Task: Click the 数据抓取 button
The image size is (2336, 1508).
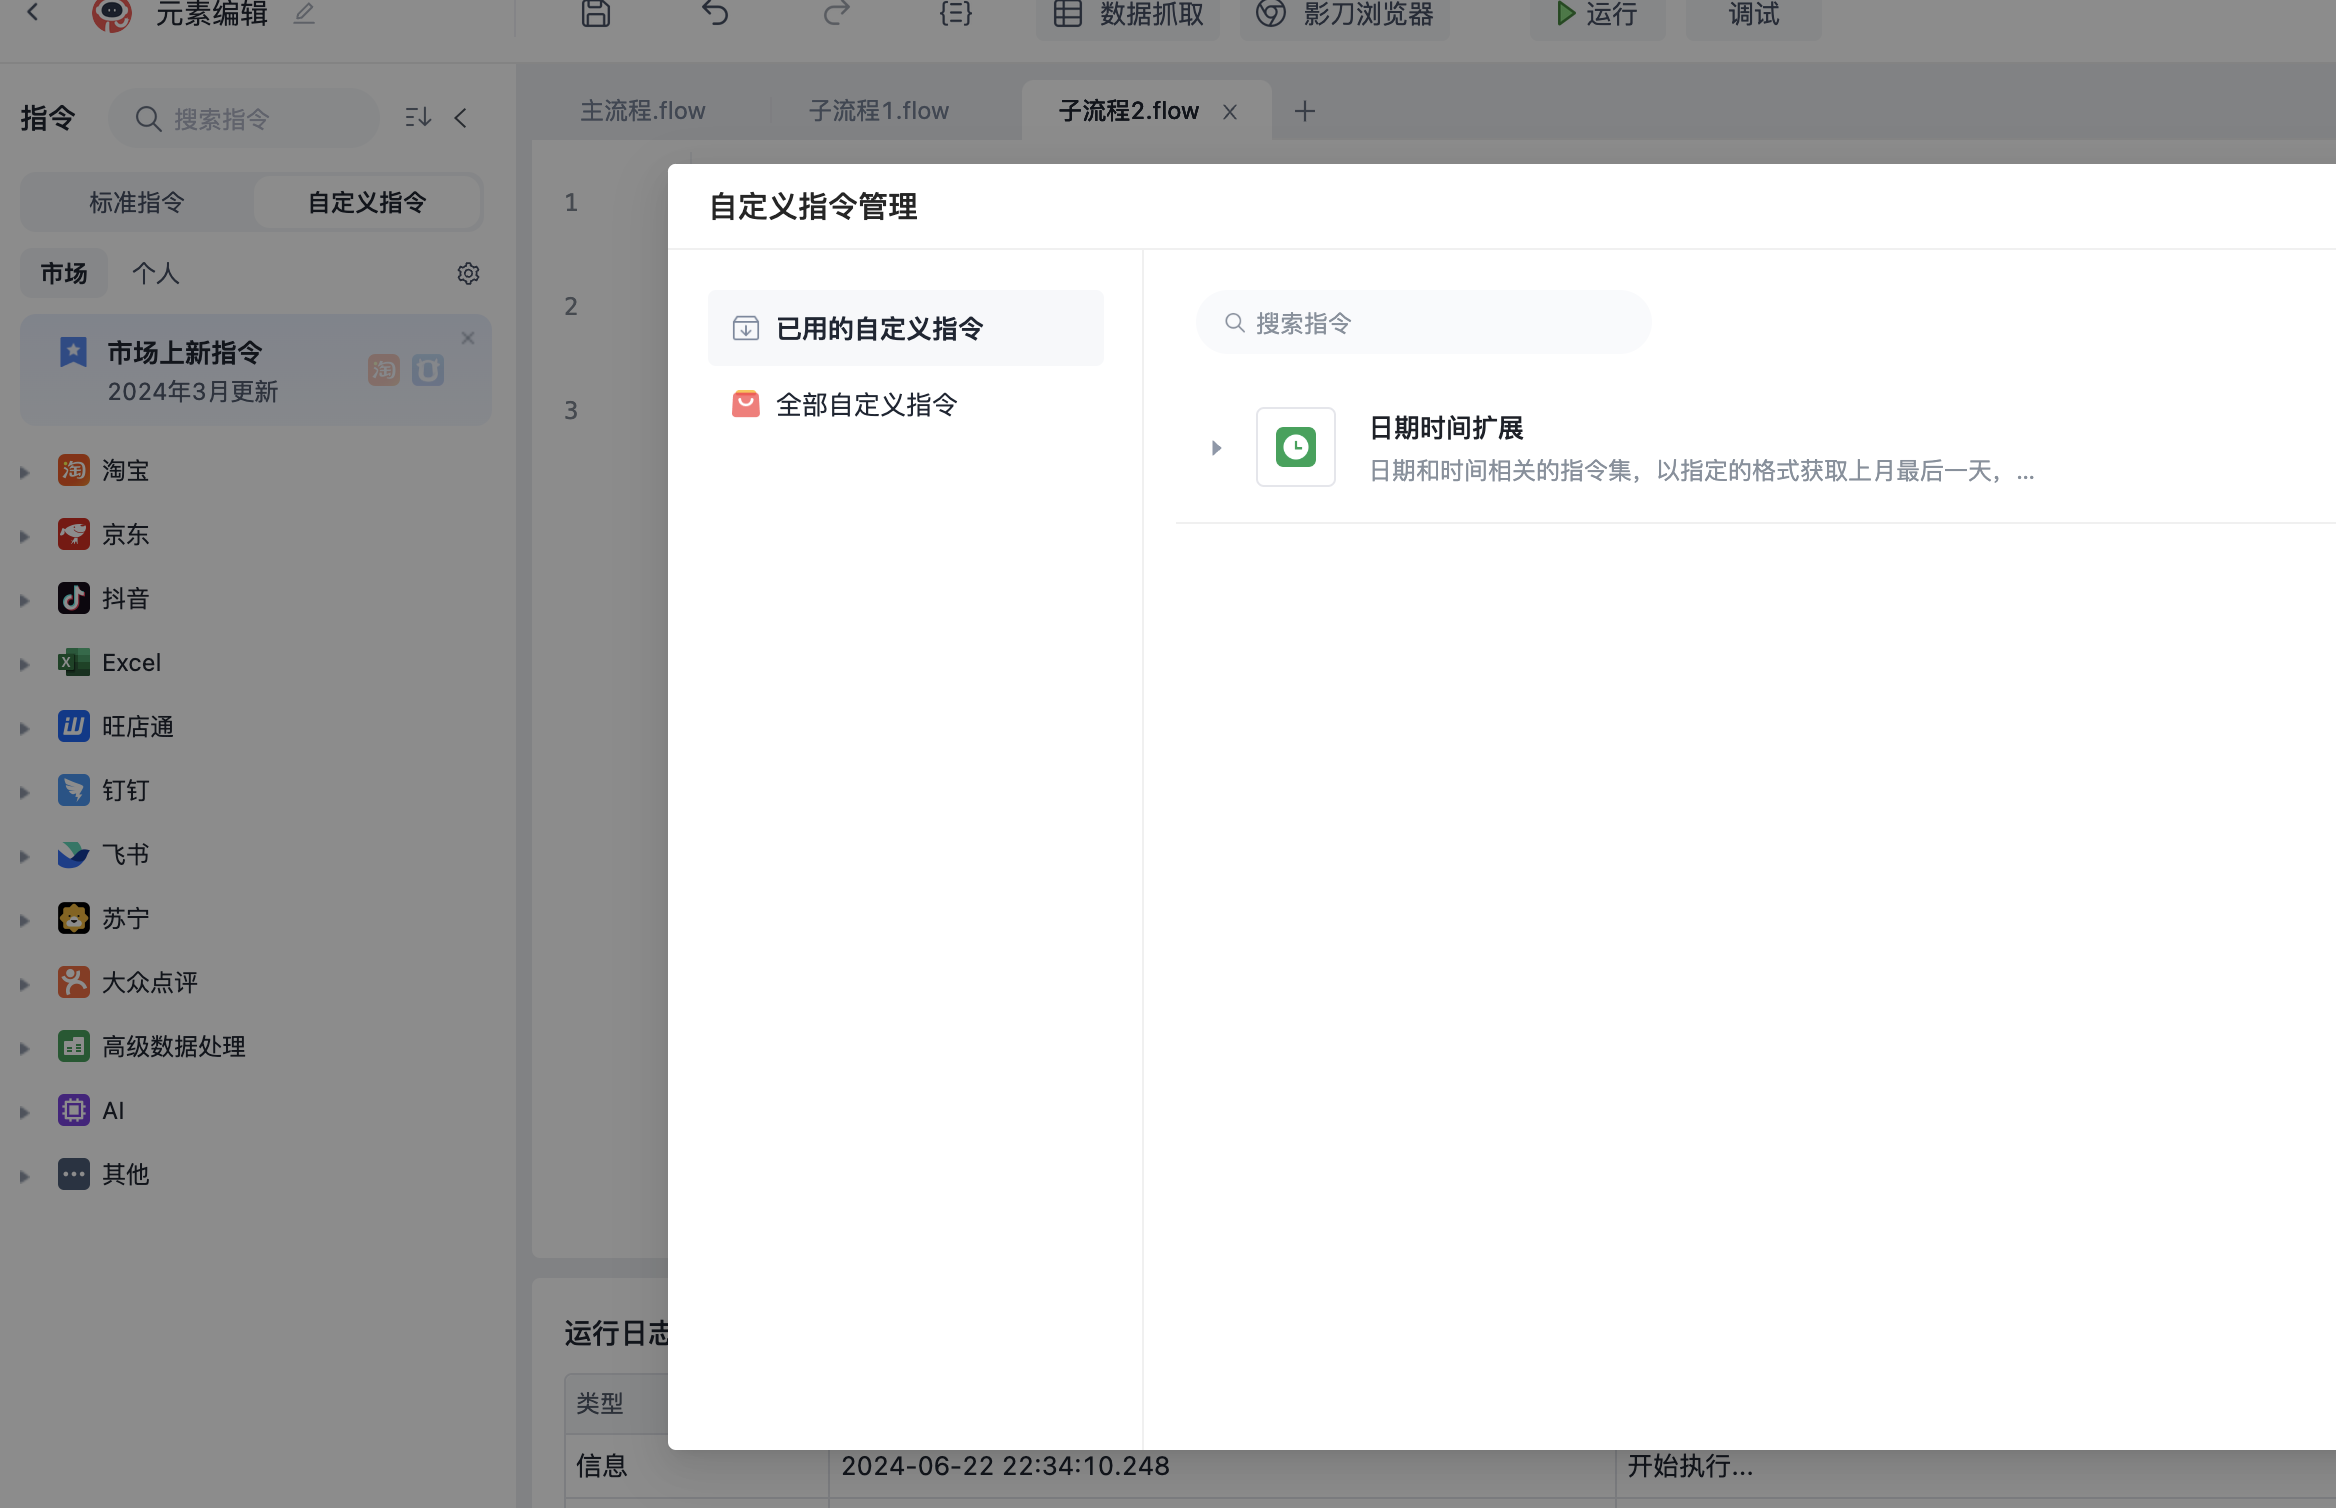Action: [x=1128, y=15]
